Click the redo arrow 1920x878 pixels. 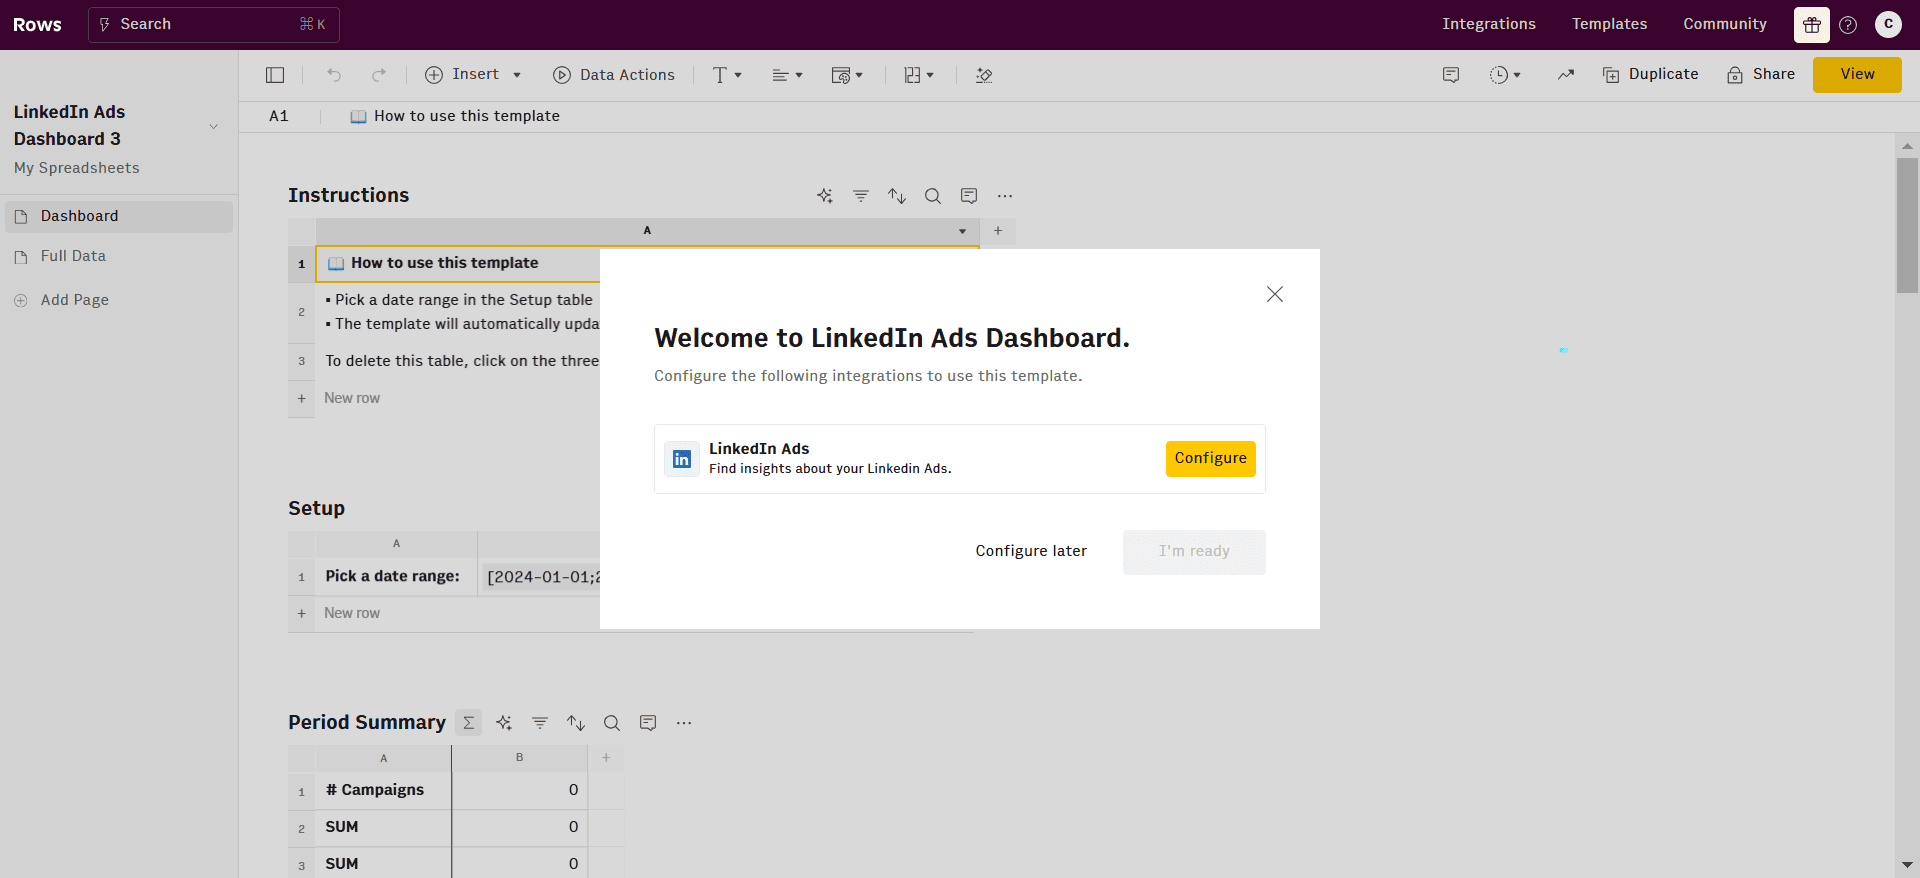click(379, 75)
